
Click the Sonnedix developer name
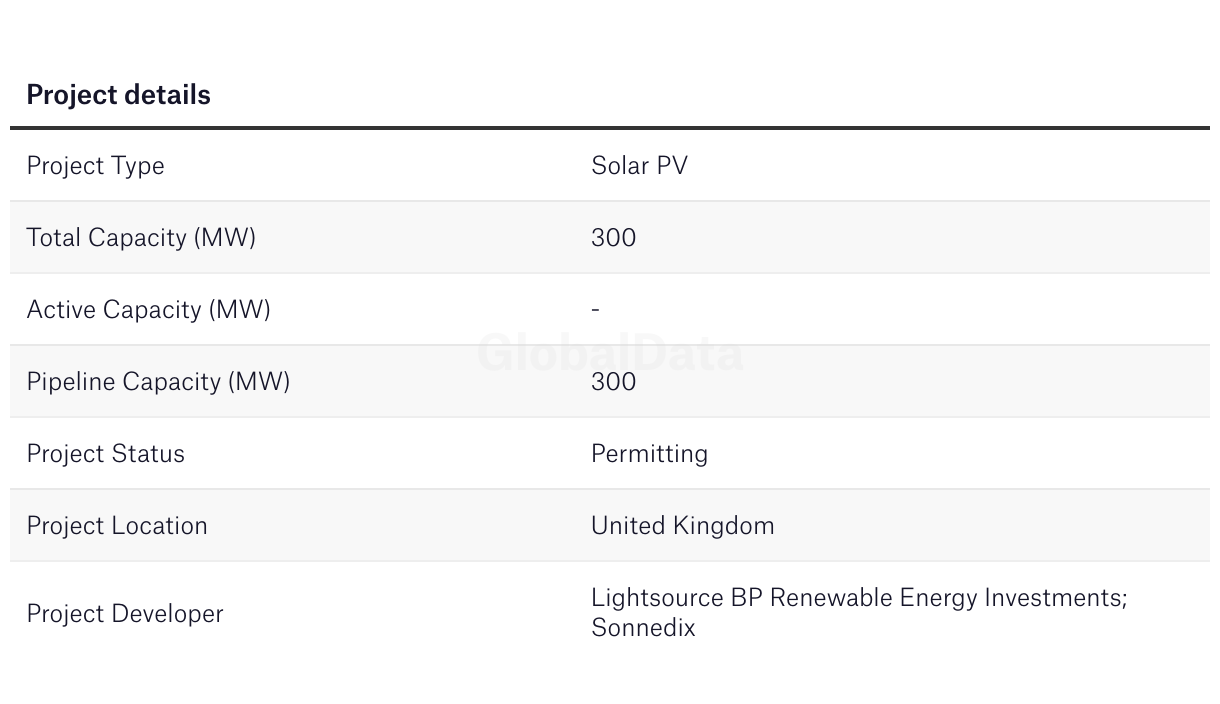[643, 628]
